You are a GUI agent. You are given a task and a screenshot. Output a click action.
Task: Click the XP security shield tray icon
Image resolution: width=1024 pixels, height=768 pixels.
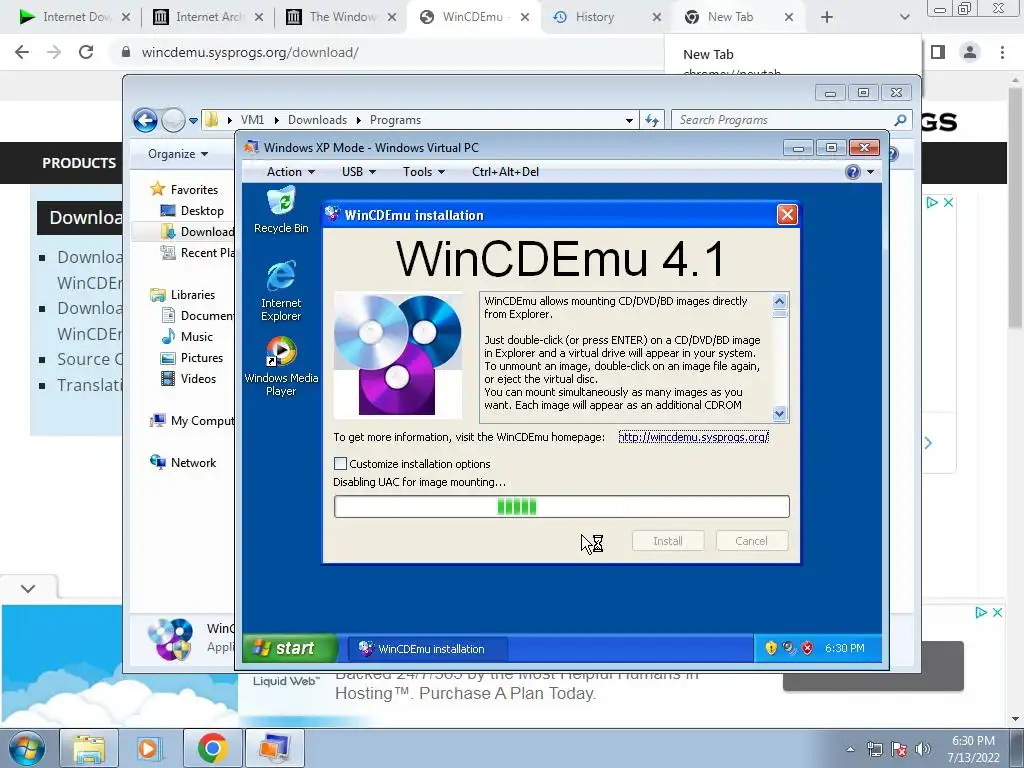click(771, 648)
